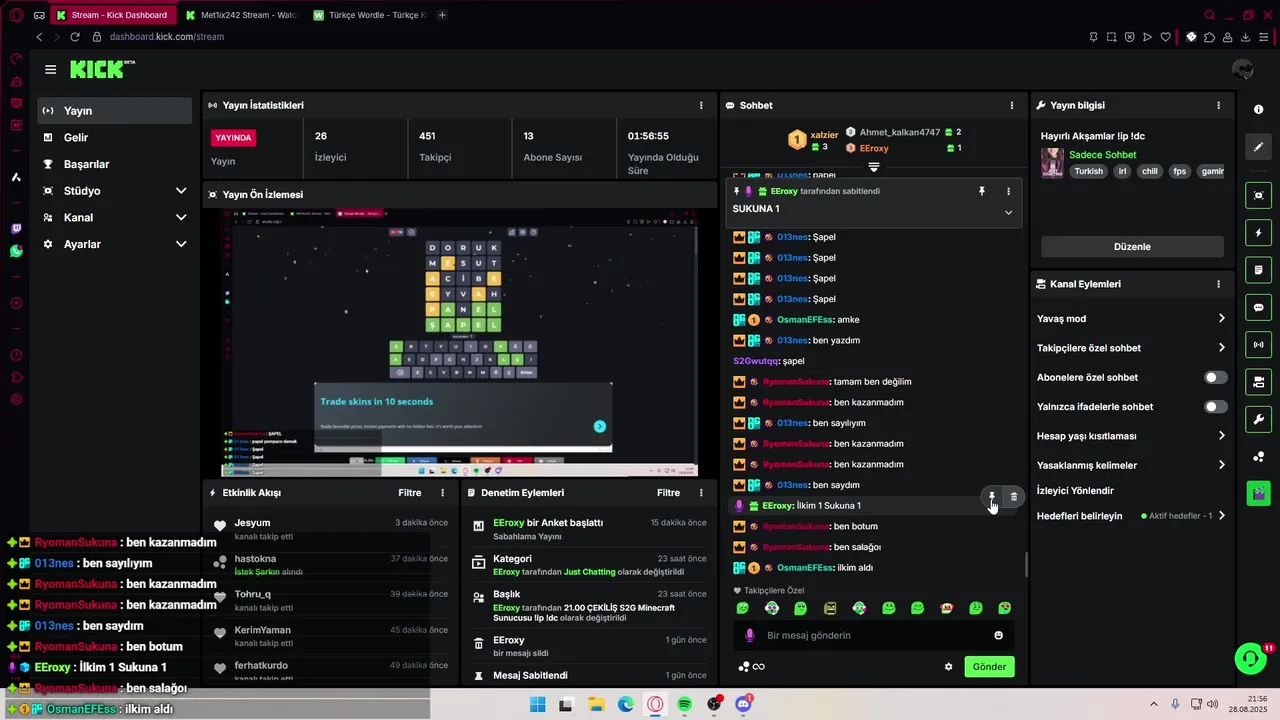The width and height of the screenshot is (1280, 720).
Task: Go to Gelir in the left navigation
Action: 115,138
